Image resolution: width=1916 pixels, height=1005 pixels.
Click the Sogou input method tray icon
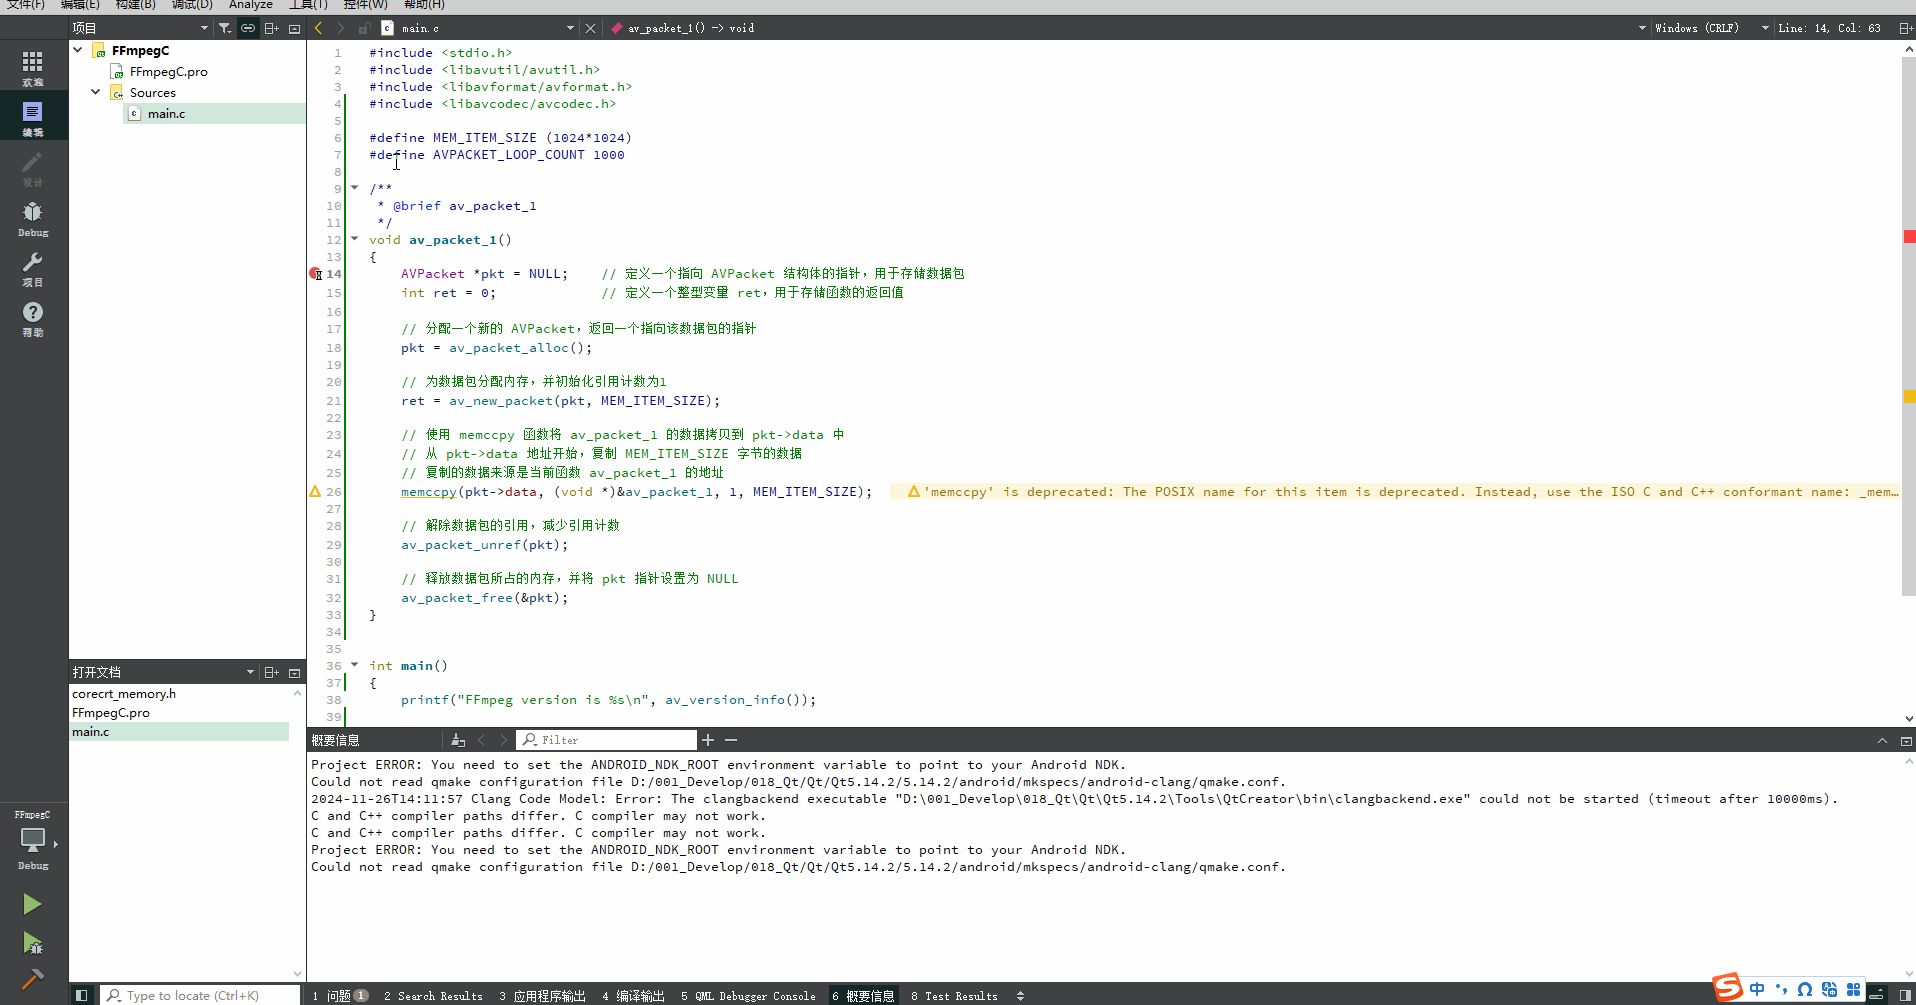(x=1727, y=988)
